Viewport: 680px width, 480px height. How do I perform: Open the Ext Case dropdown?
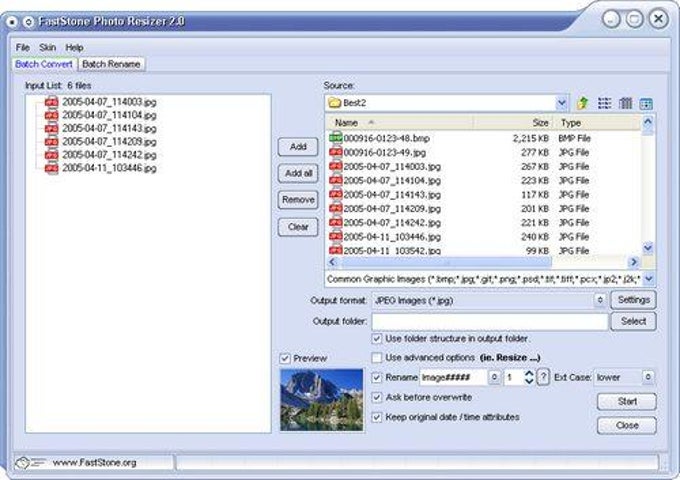[x=648, y=378]
